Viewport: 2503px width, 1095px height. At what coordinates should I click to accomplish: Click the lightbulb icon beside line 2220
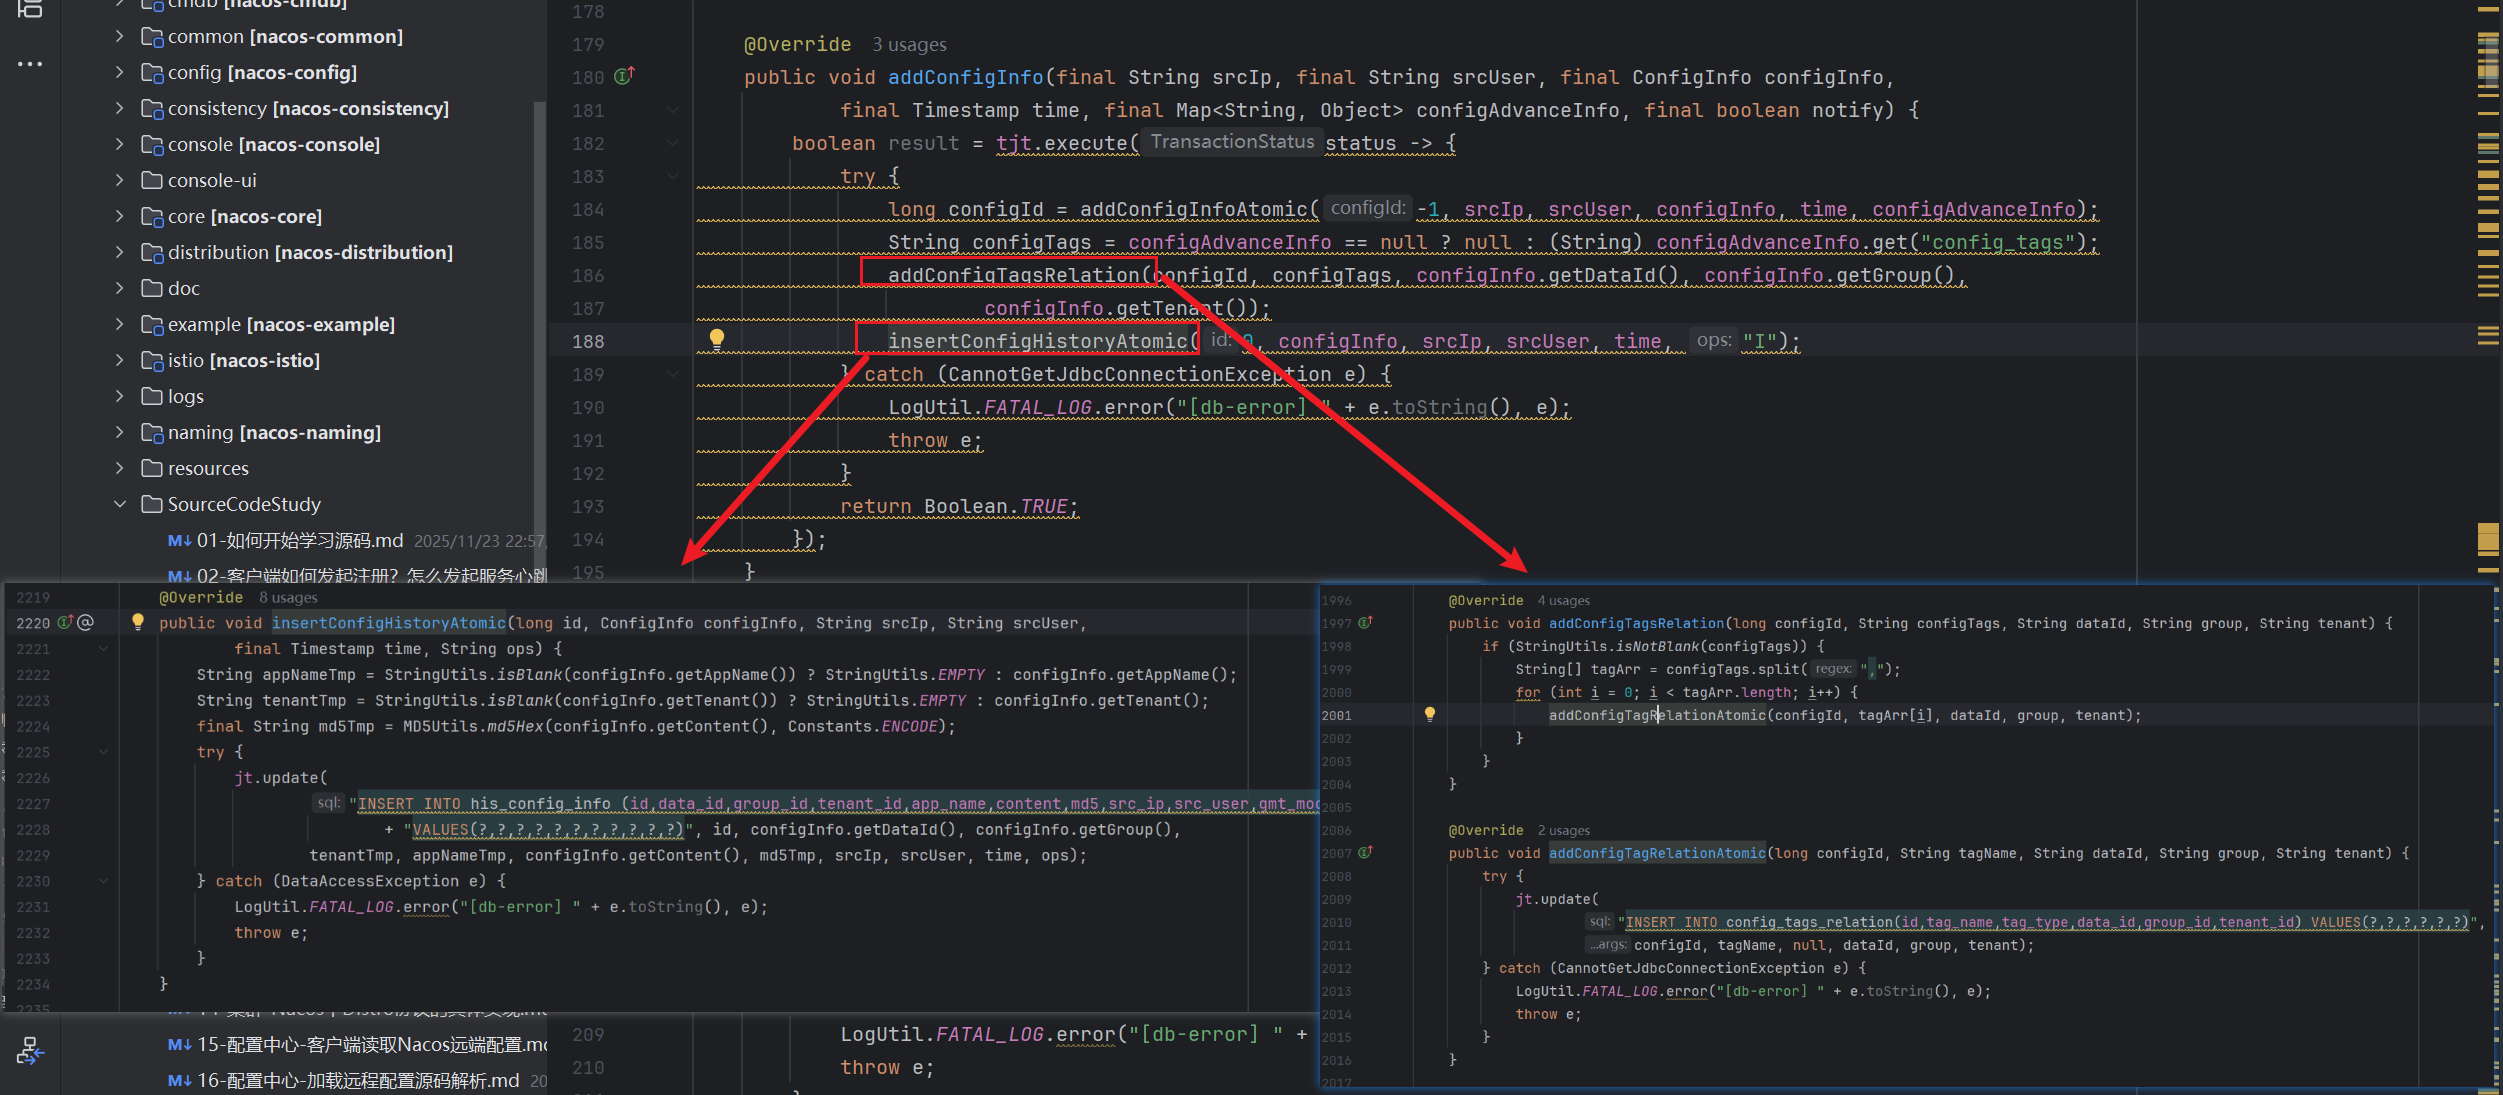(x=138, y=622)
